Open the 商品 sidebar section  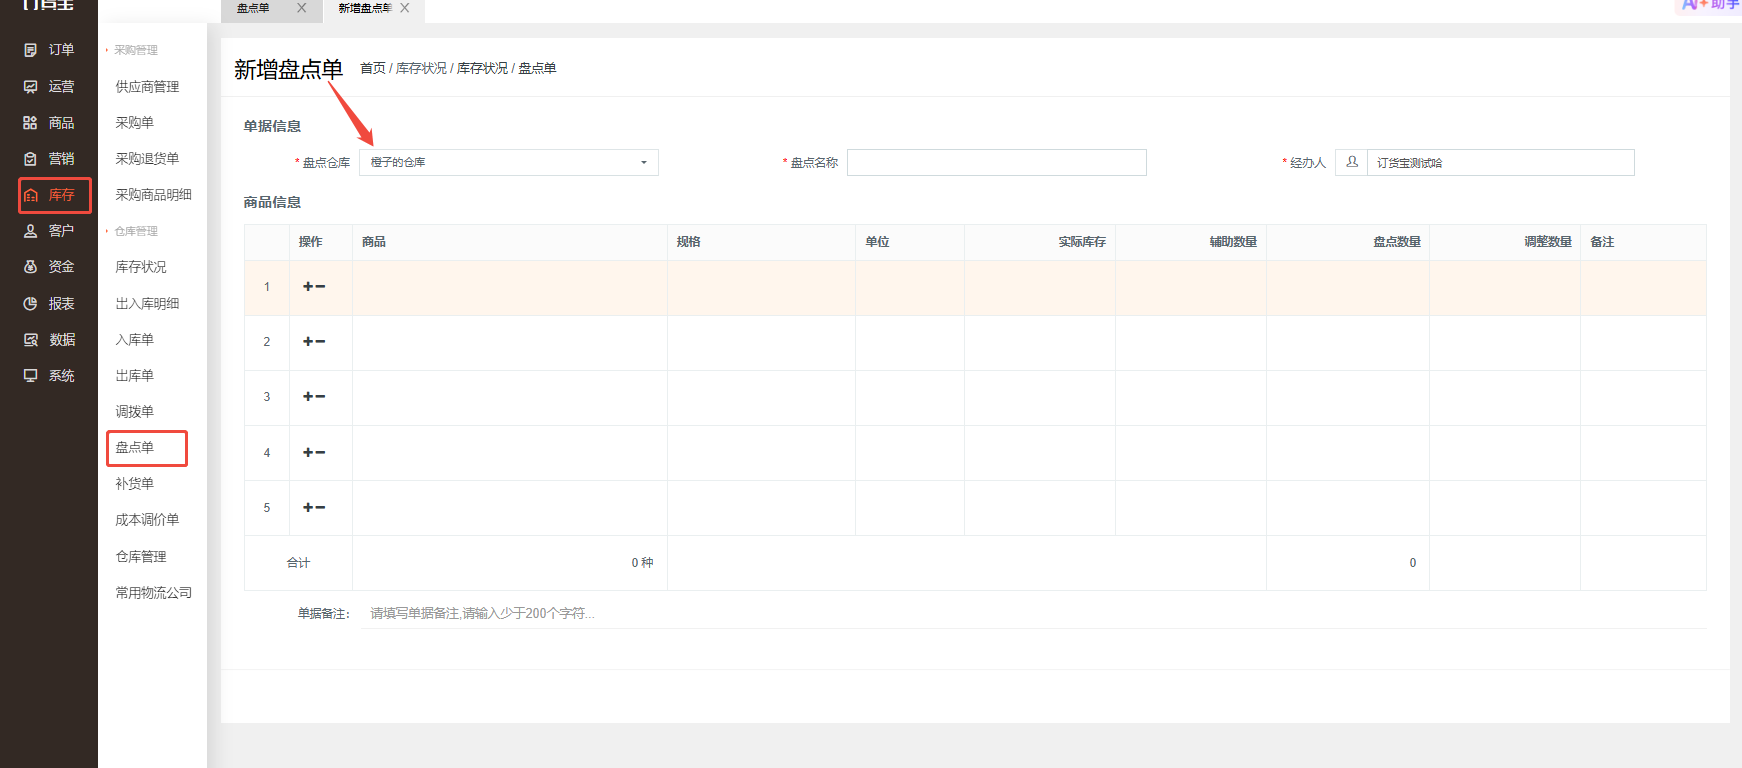[49, 123]
